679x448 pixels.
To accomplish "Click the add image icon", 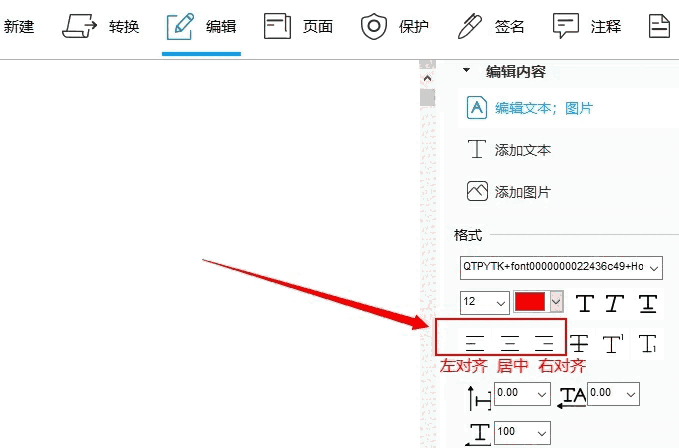I will [x=477, y=191].
